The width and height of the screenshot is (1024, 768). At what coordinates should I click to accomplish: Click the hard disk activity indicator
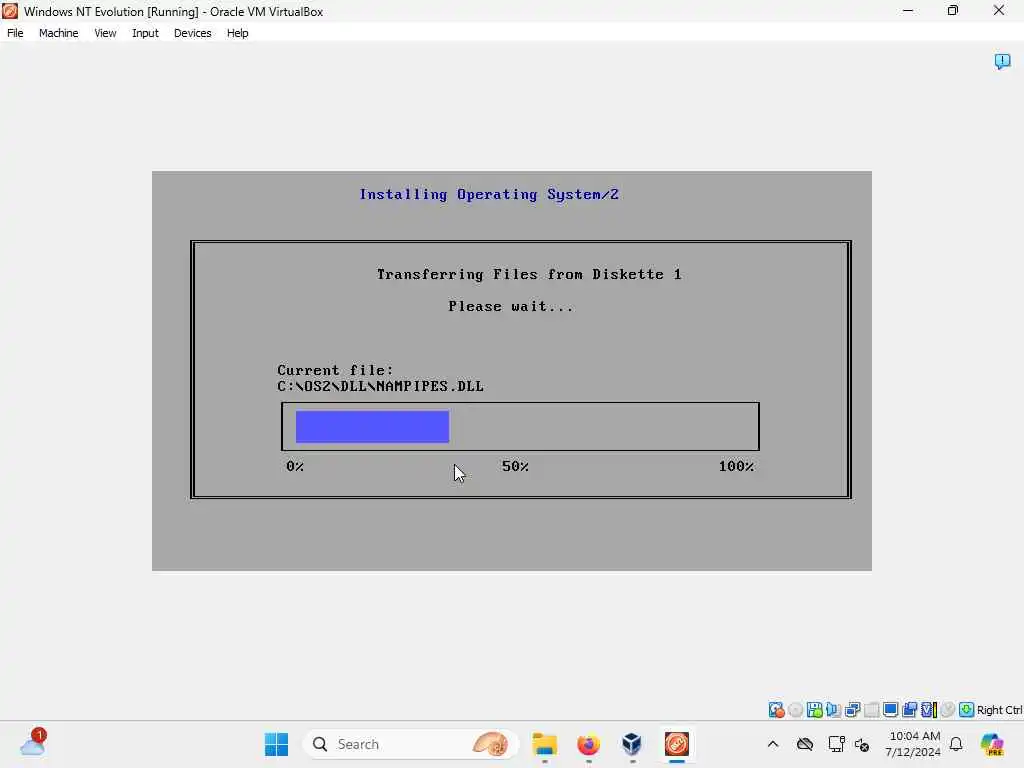click(x=776, y=710)
